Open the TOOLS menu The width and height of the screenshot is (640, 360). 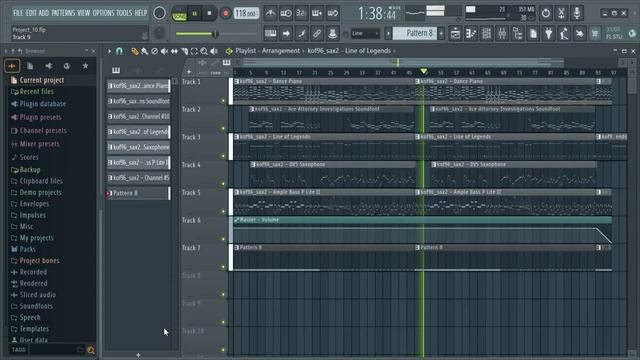[124, 13]
